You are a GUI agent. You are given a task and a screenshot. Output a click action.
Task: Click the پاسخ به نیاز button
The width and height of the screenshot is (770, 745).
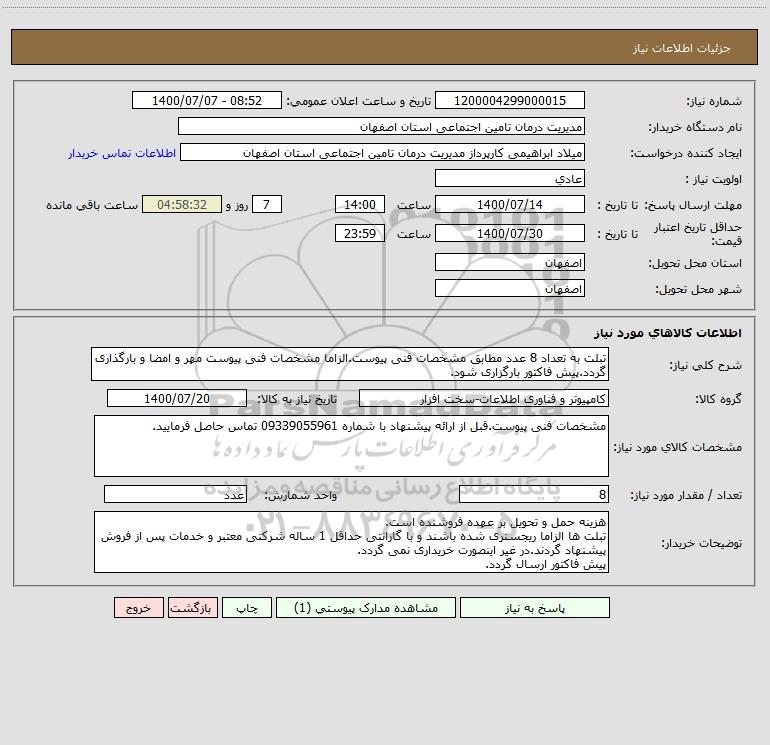tap(535, 607)
